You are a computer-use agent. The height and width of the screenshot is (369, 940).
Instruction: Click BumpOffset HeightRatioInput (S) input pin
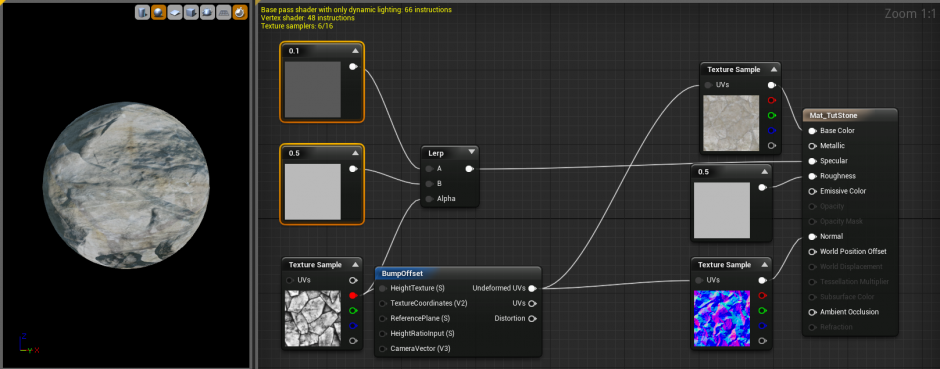tap(383, 333)
